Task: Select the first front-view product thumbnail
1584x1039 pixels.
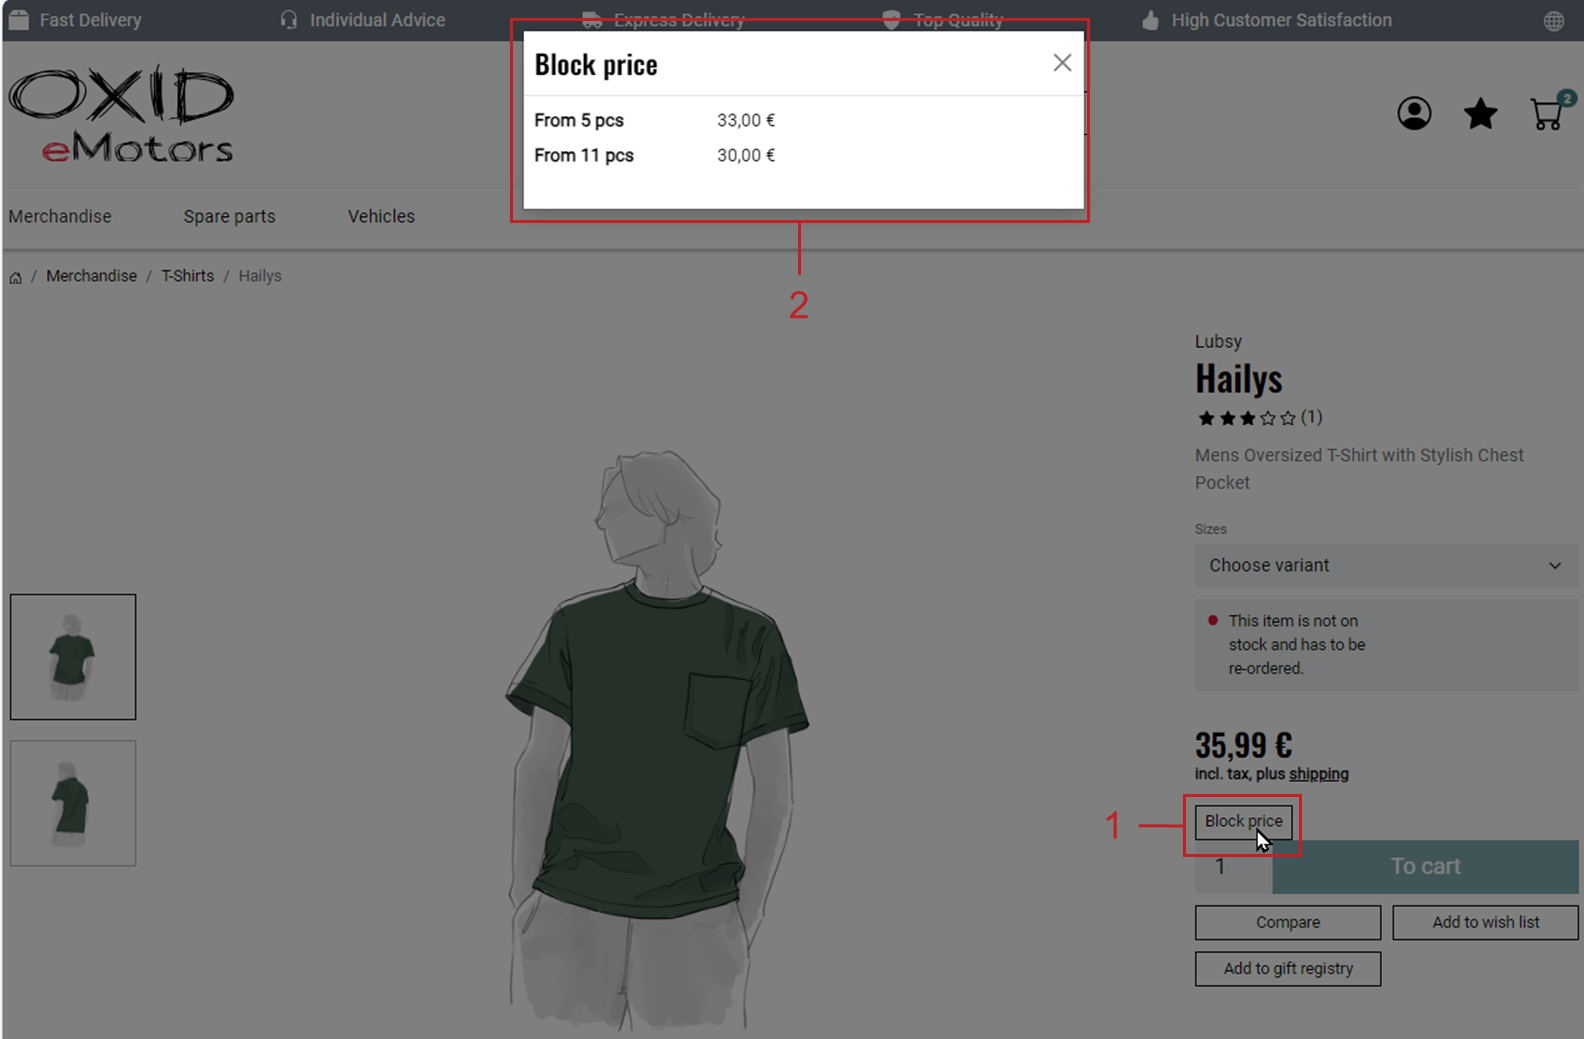Action: point(73,657)
